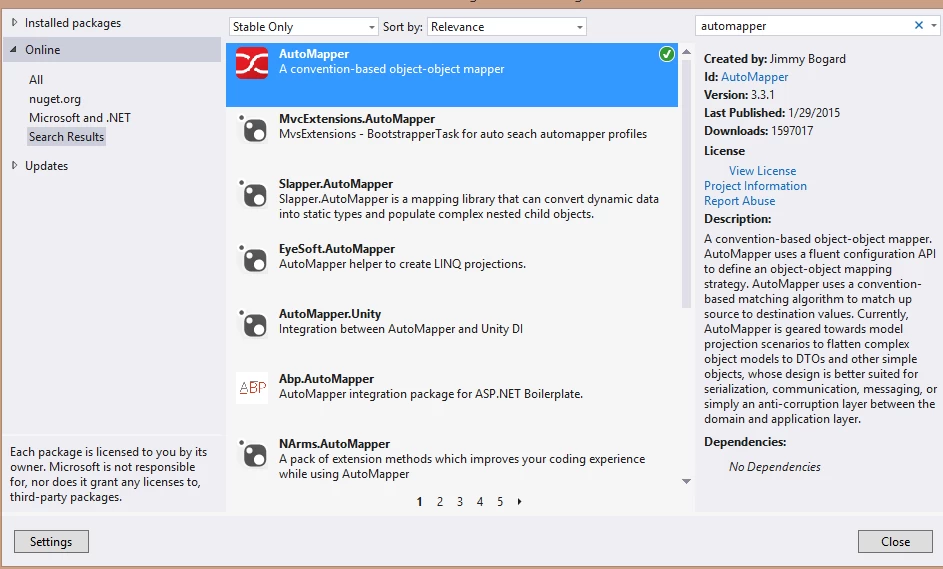Click the AutoMapper.Unity package icon
Screen dimensions: 943x569
(x=253, y=324)
